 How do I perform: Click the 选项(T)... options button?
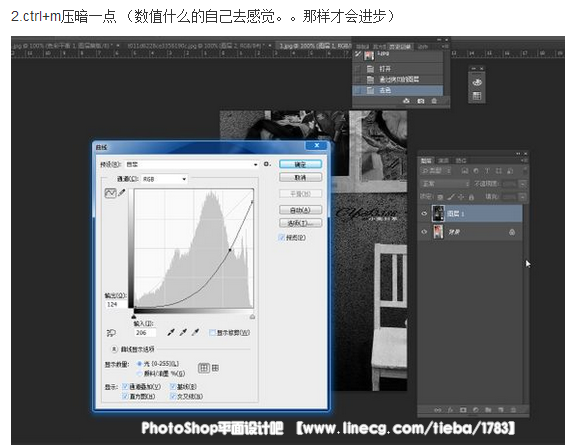301,223
